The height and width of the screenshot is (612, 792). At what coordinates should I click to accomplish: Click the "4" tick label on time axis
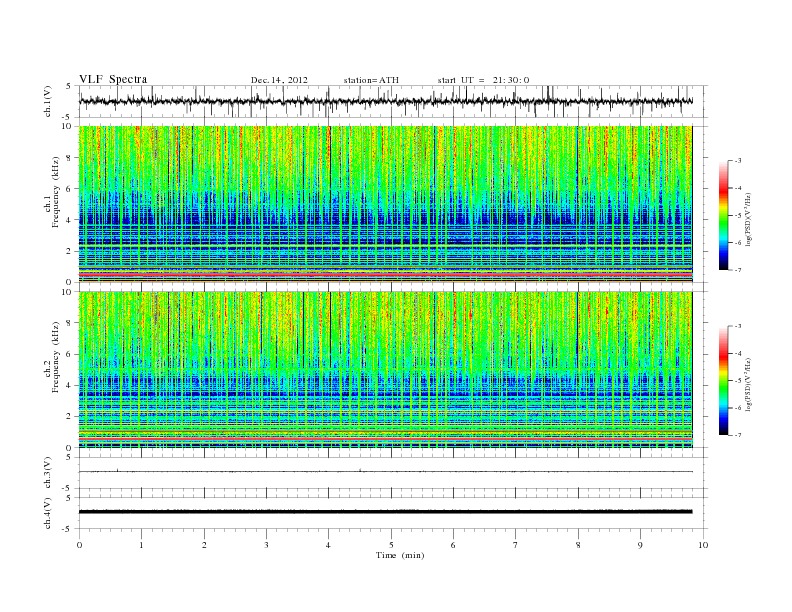pyautogui.click(x=329, y=545)
